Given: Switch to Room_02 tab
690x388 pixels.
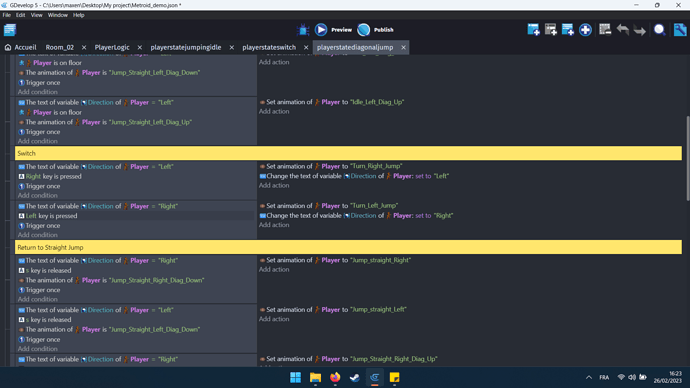Looking at the screenshot, I should coord(59,47).
